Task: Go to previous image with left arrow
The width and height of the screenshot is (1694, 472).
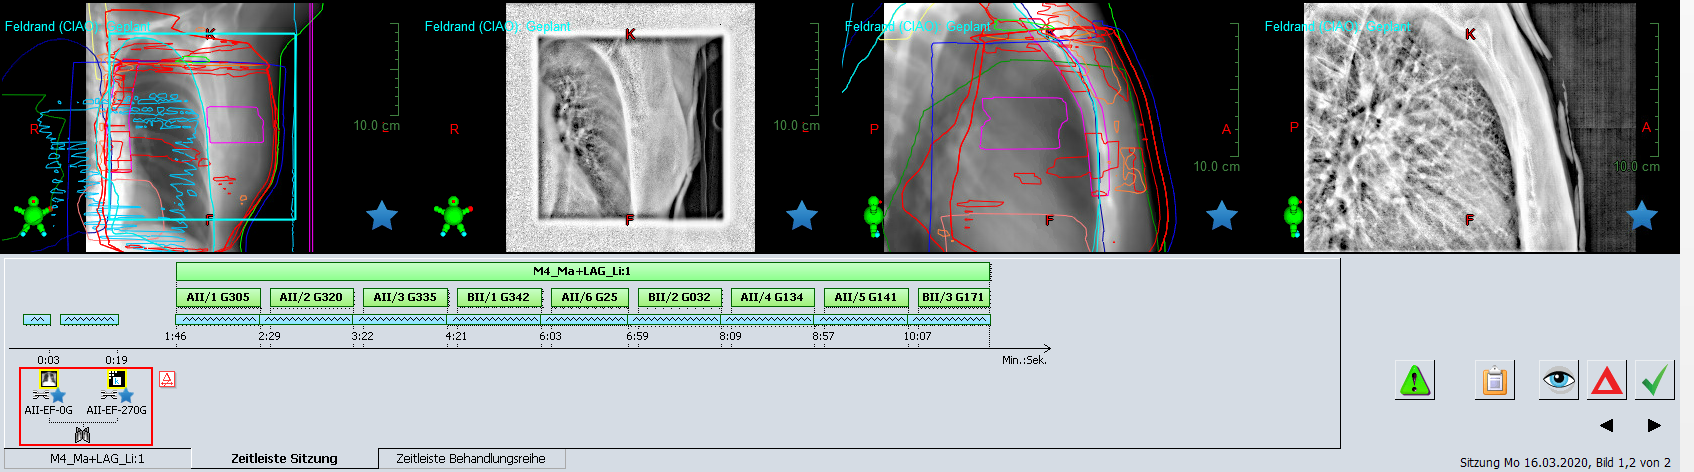Action: tap(1606, 425)
